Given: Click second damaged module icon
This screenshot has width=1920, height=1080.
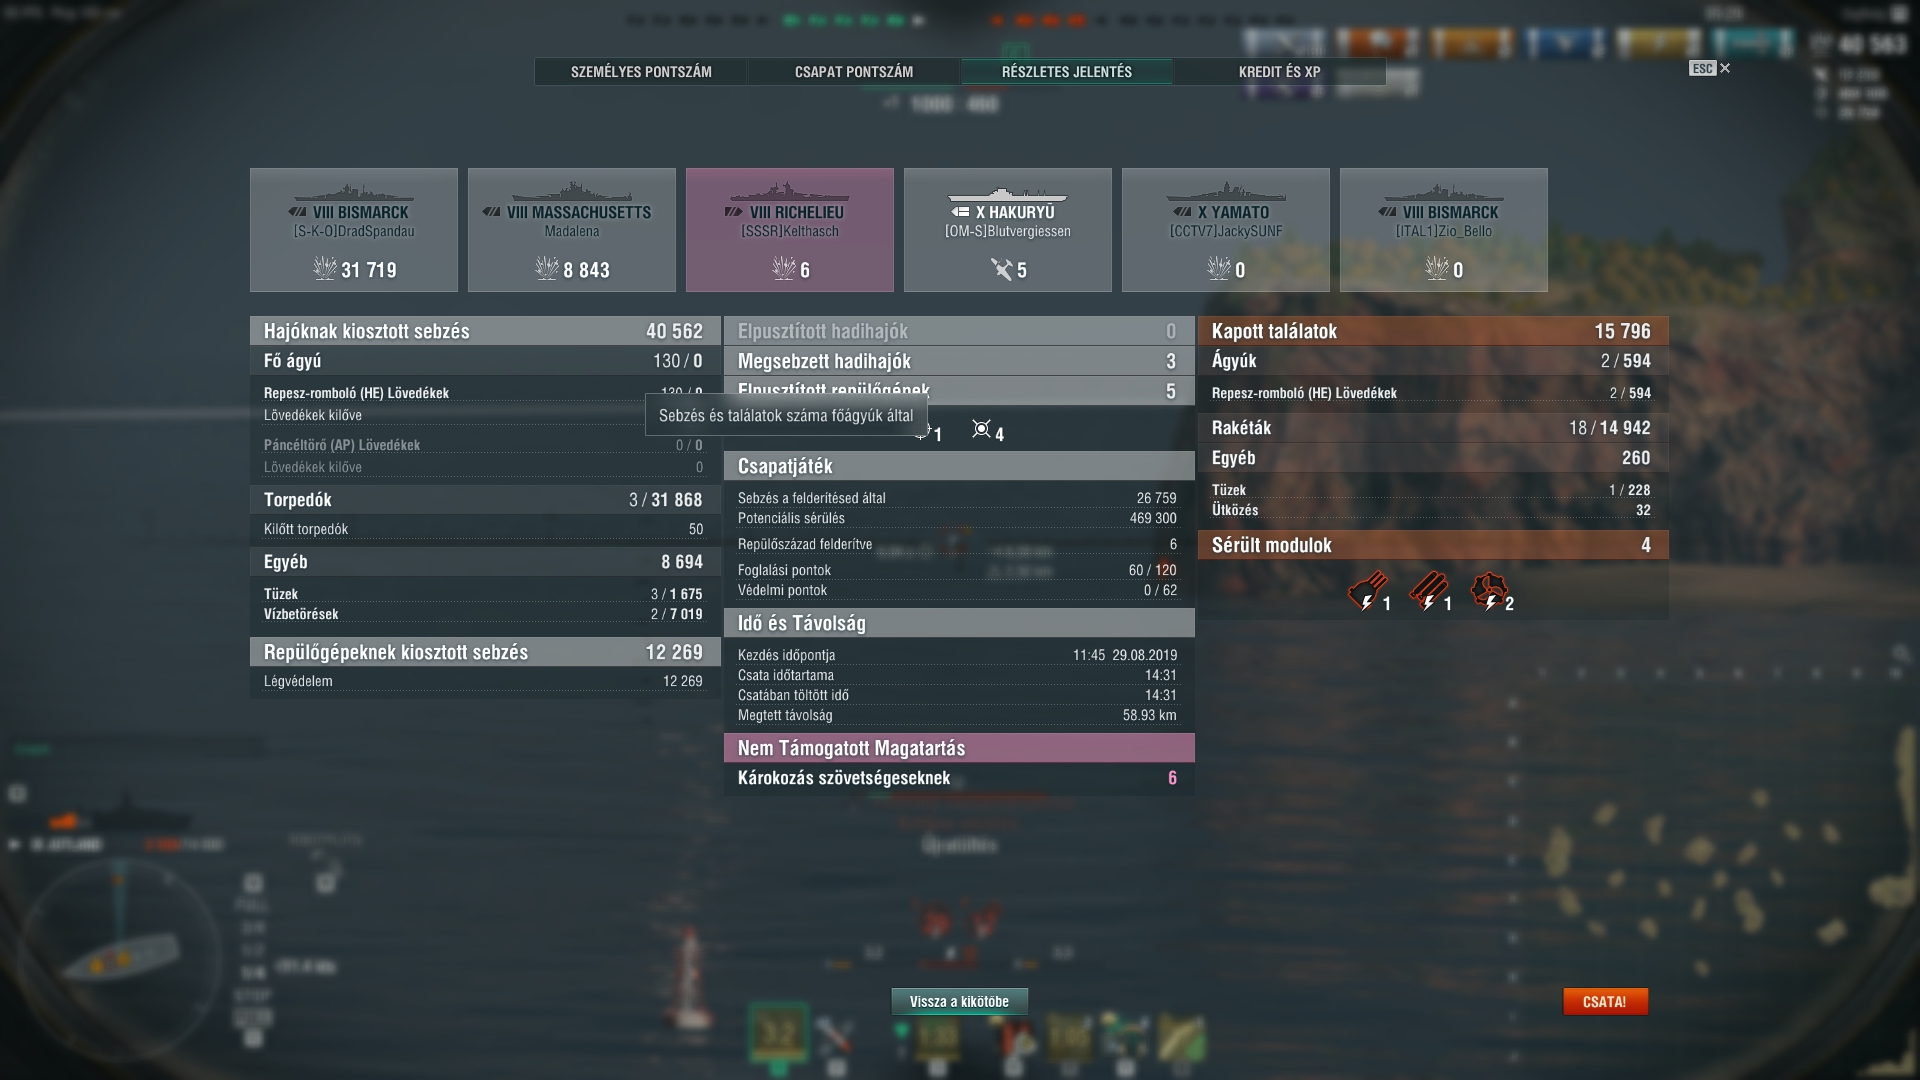Looking at the screenshot, I should pos(1428,591).
